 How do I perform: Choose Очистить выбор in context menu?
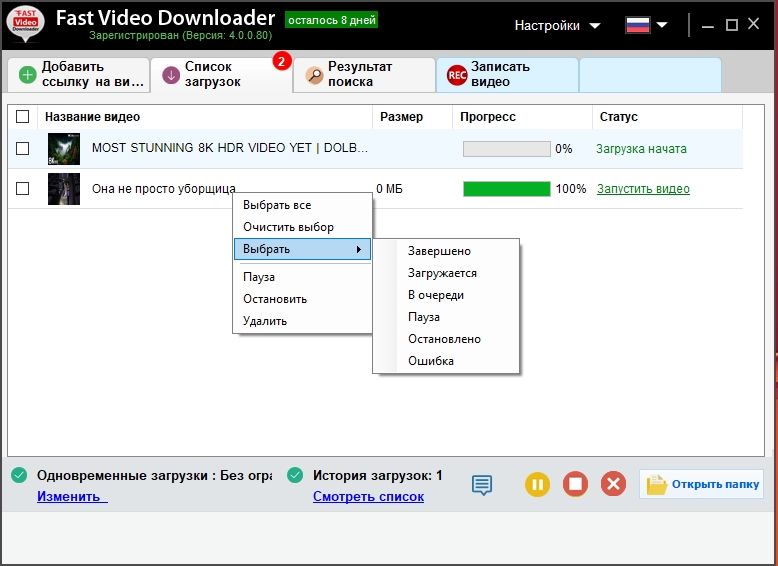pyautogui.click(x=302, y=227)
